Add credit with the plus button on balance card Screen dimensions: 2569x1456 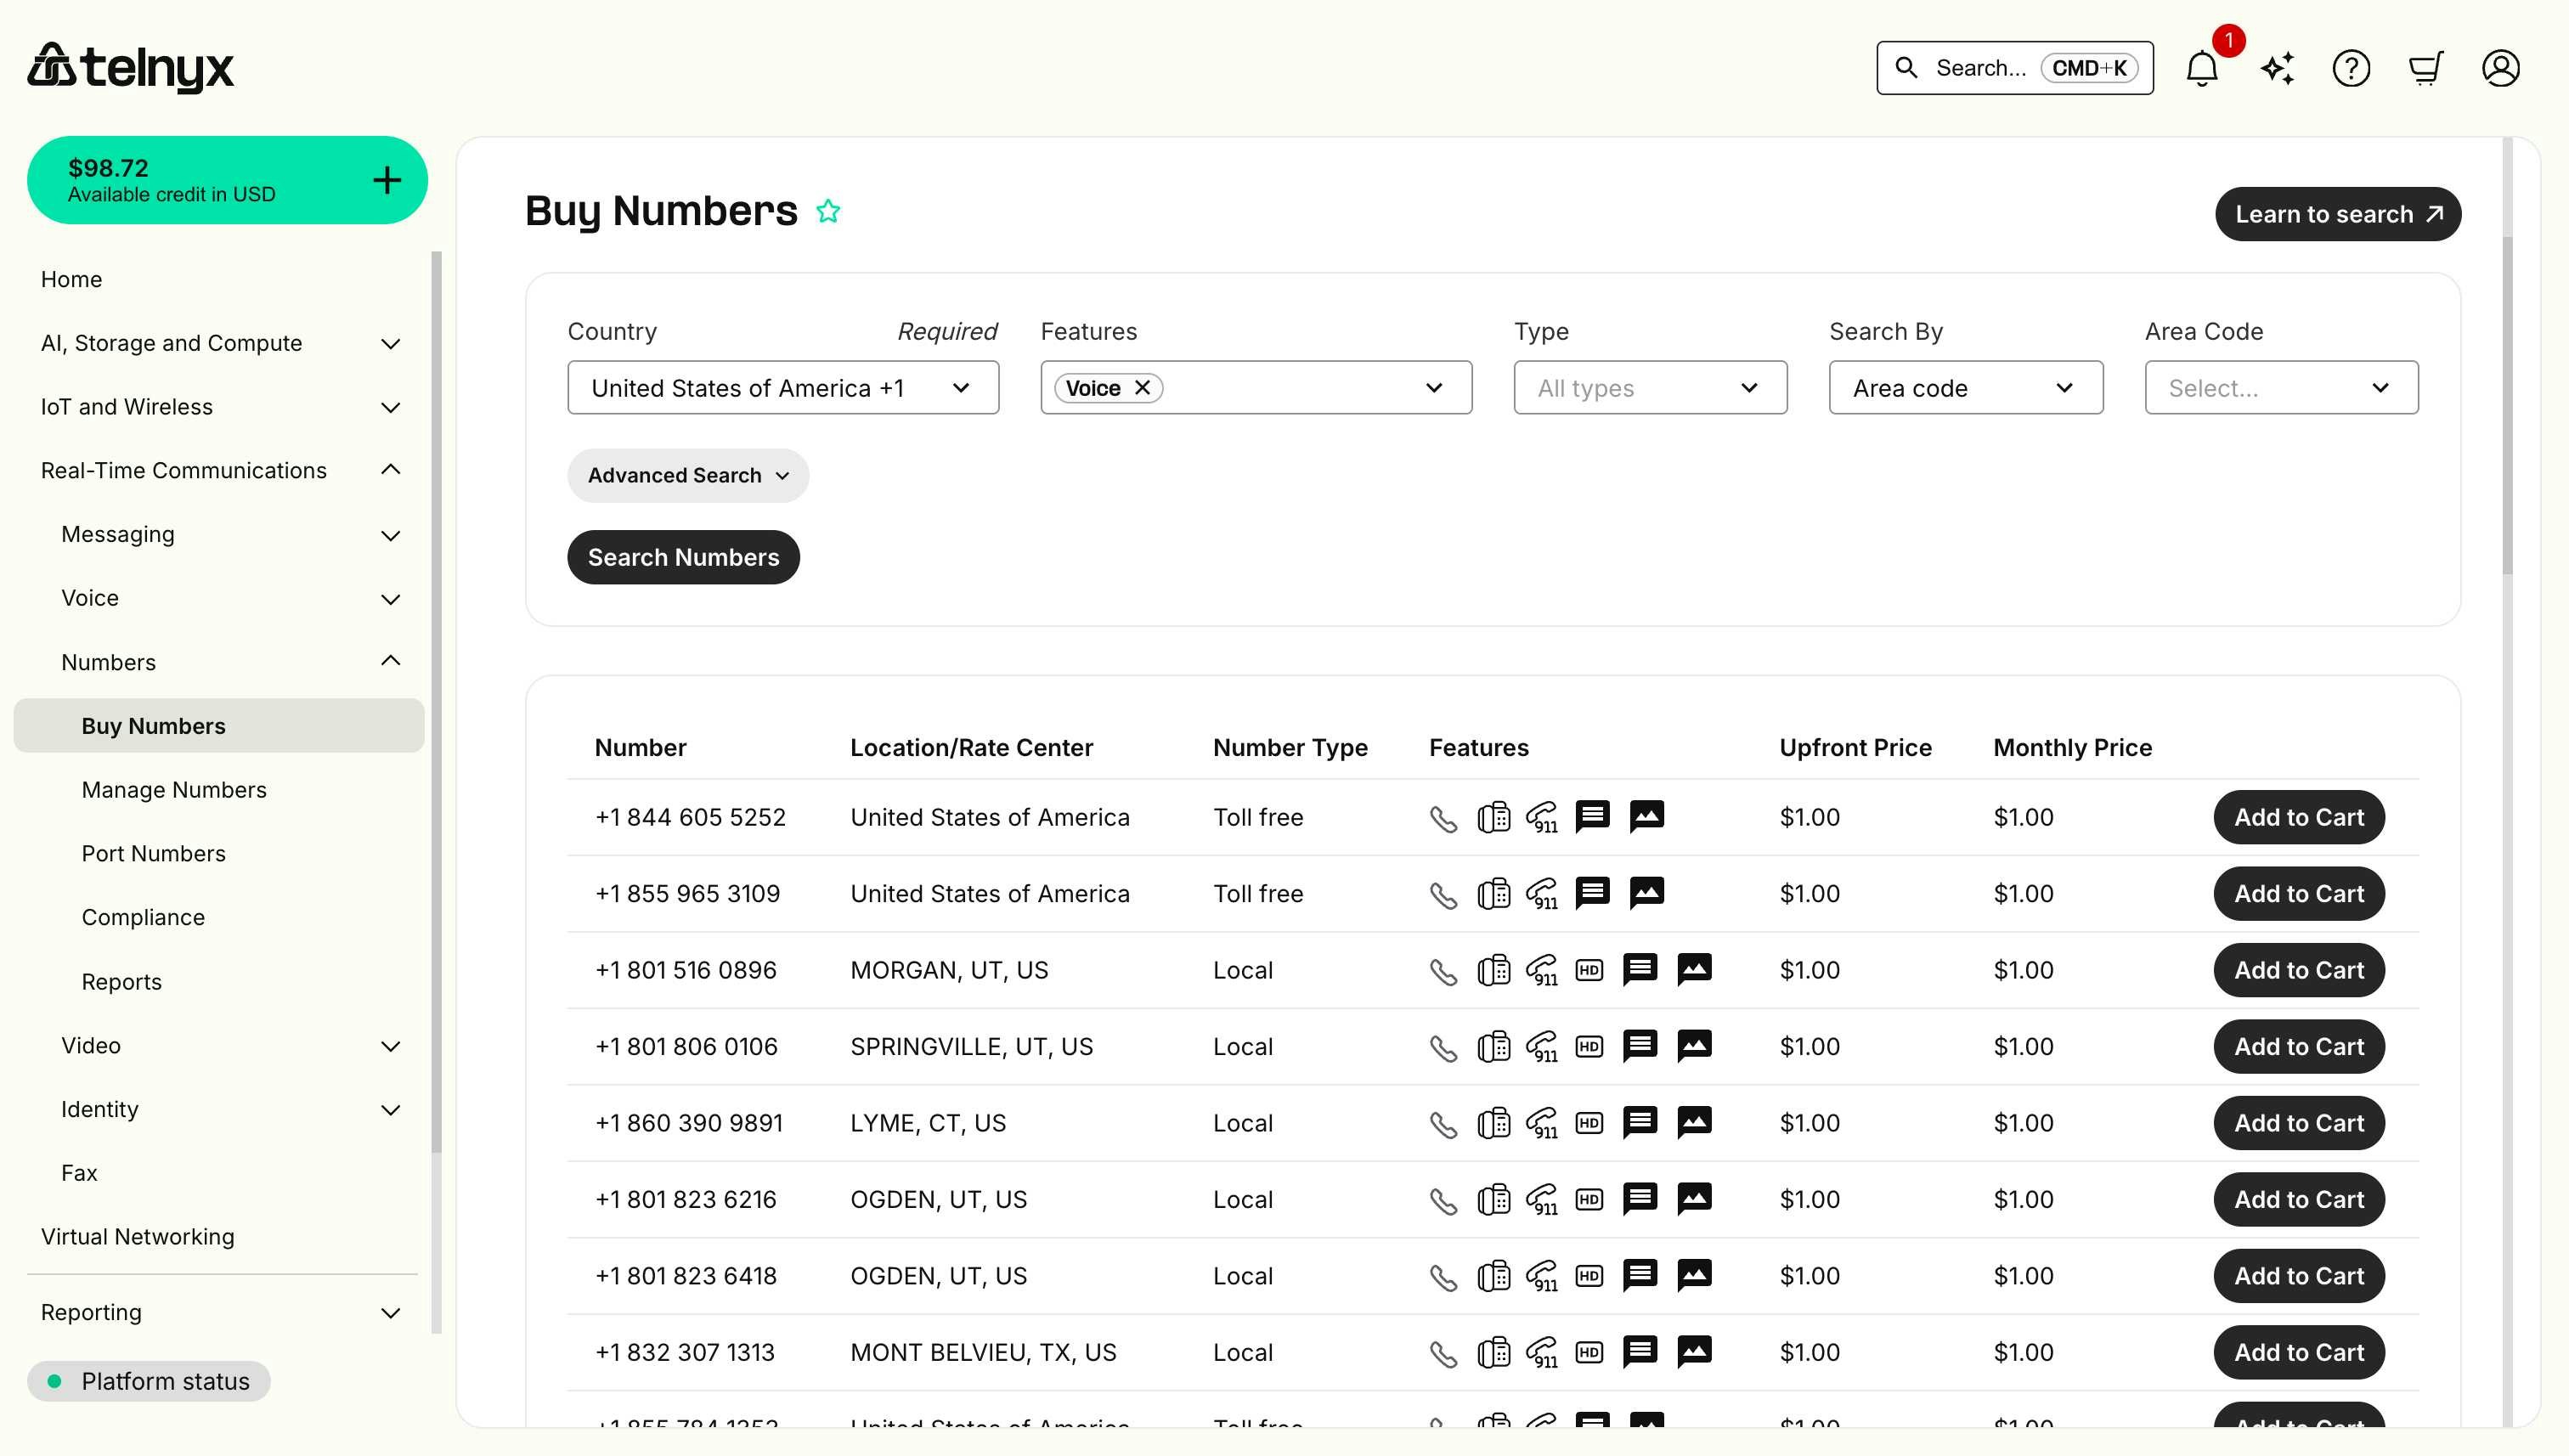pyautogui.click(x=386, y=179)
